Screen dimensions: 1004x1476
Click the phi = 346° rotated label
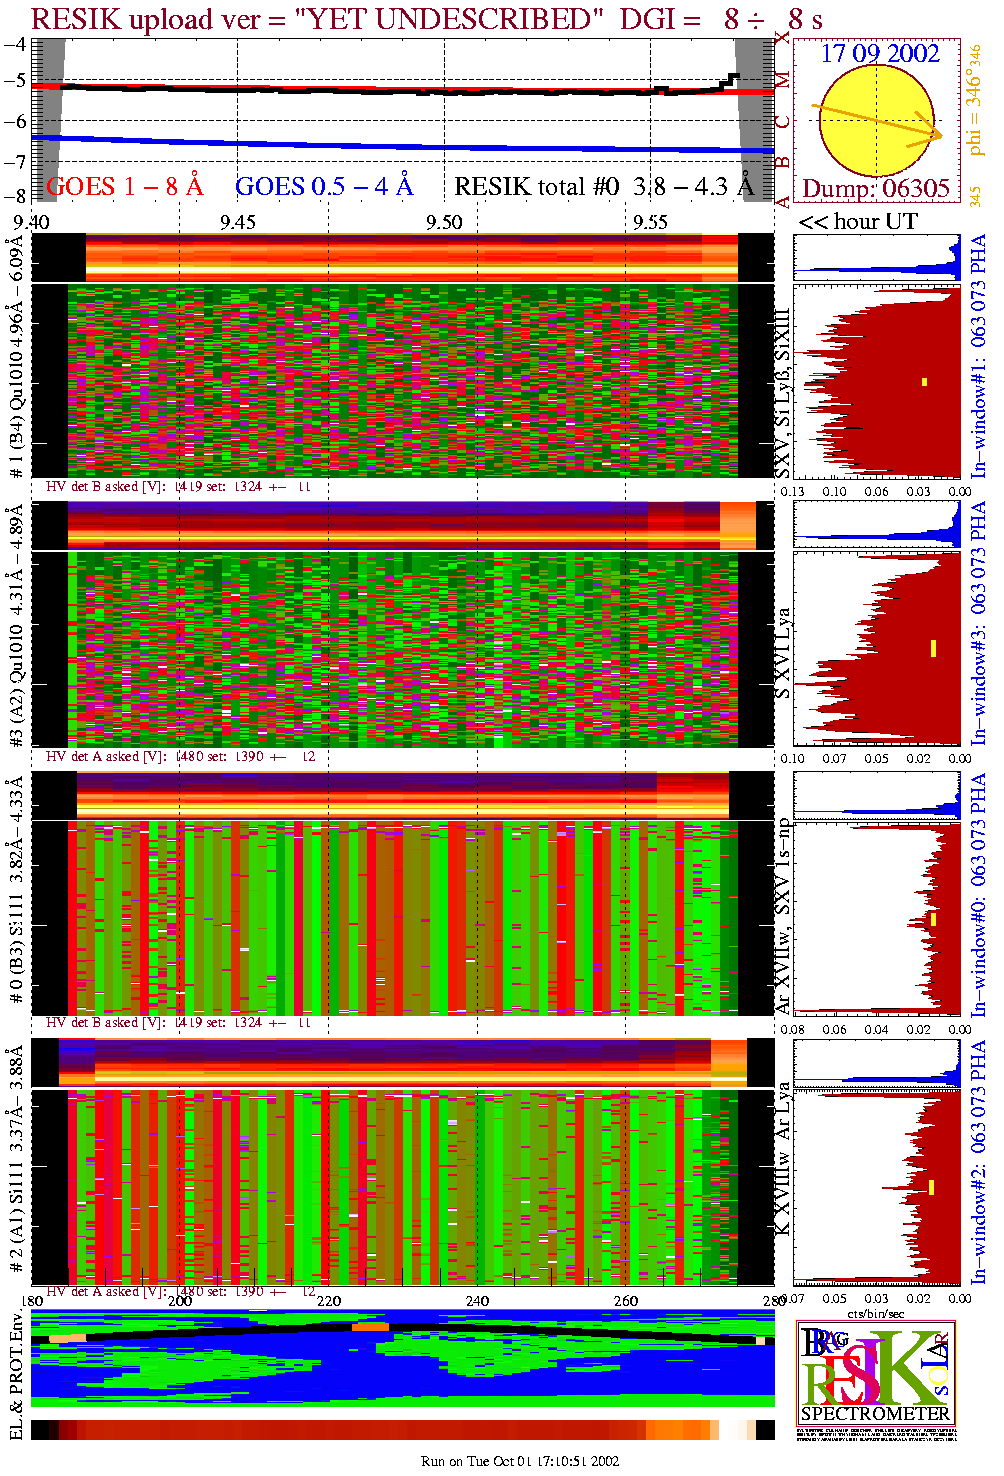pos(976,100)
